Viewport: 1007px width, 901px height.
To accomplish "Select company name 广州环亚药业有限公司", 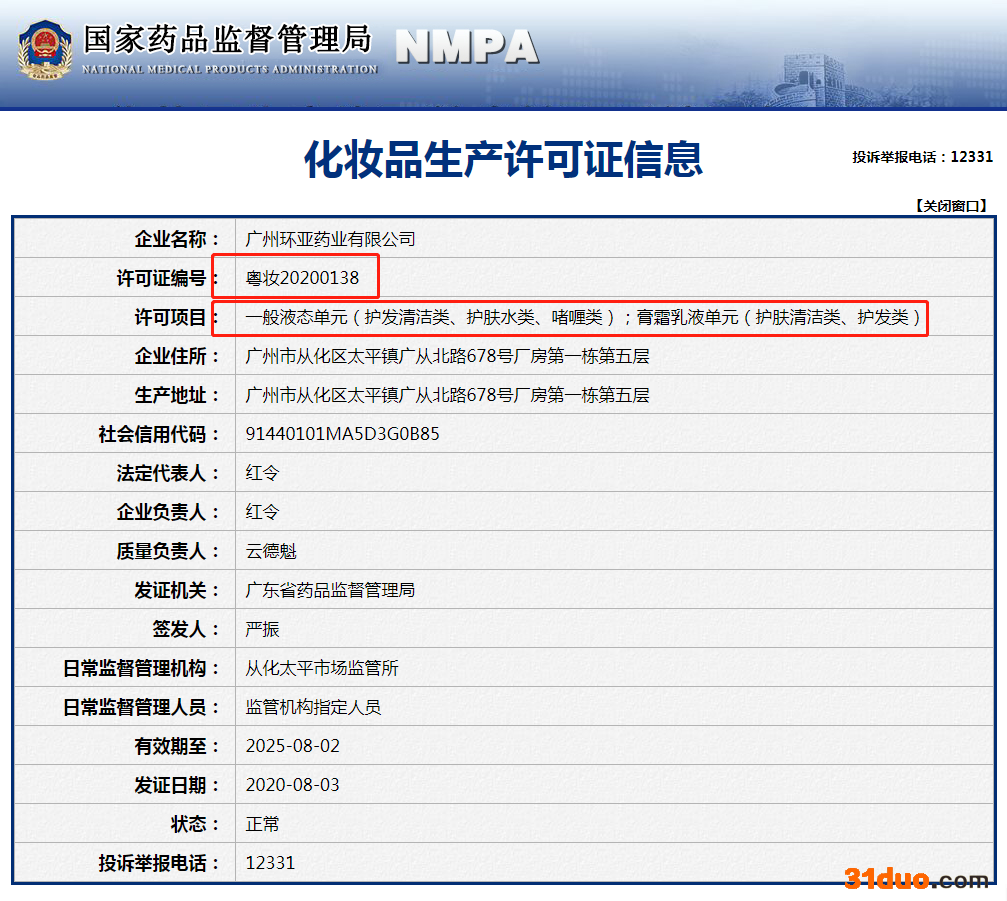I will 330,239.
